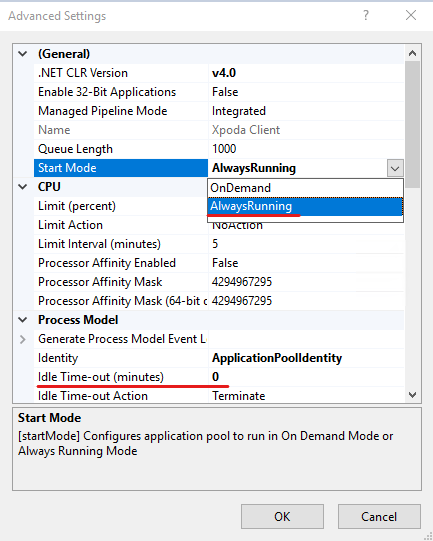Viewport: 433px width, 541px height.
Task: Collapse the (General) section
Action: coord(23,54)
